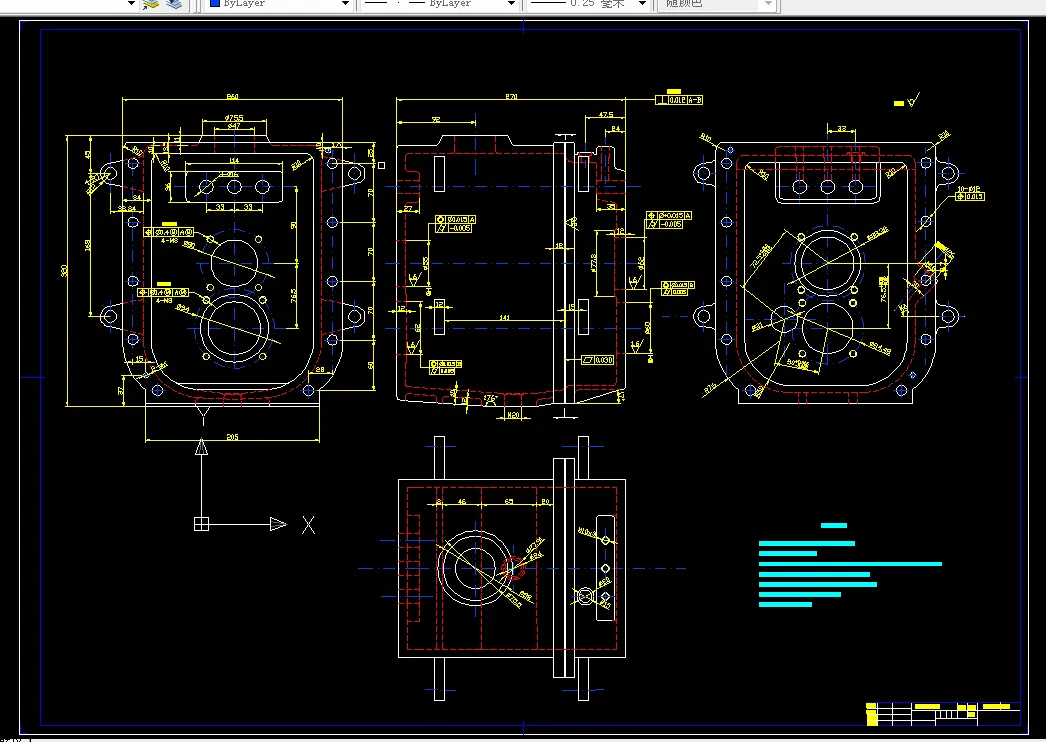Select the 114 dimension in front view

(234, 161)
